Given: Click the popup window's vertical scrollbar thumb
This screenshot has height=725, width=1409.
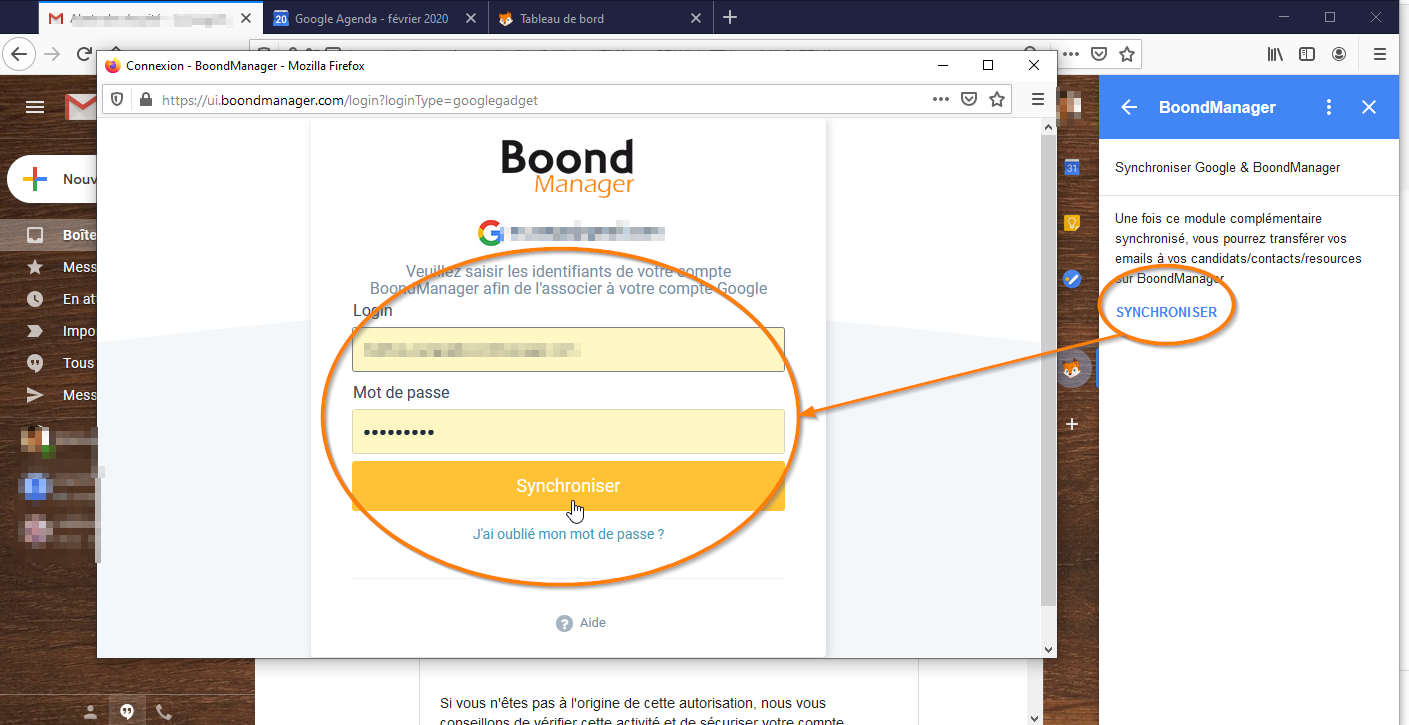Looking at the screenshot, I should 1049,370.
